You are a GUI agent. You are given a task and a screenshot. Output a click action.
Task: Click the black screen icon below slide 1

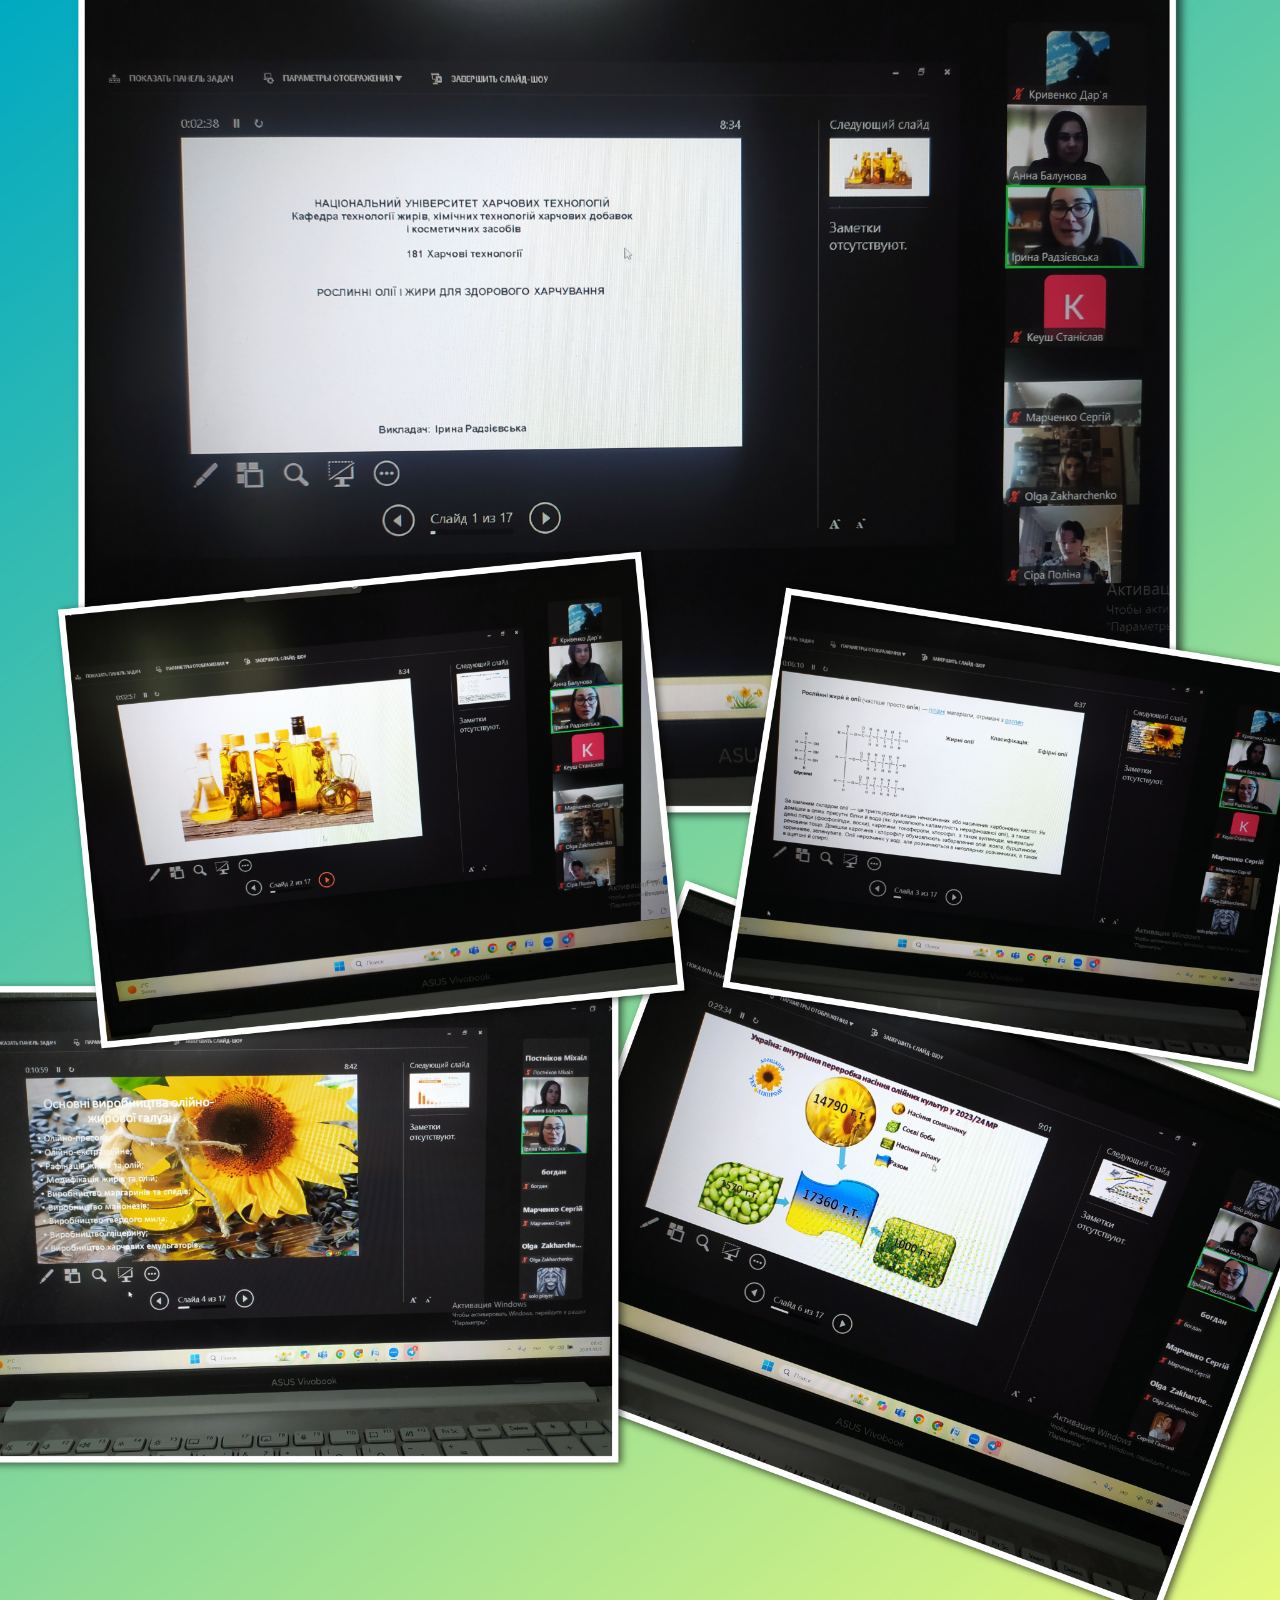[341, 474]
